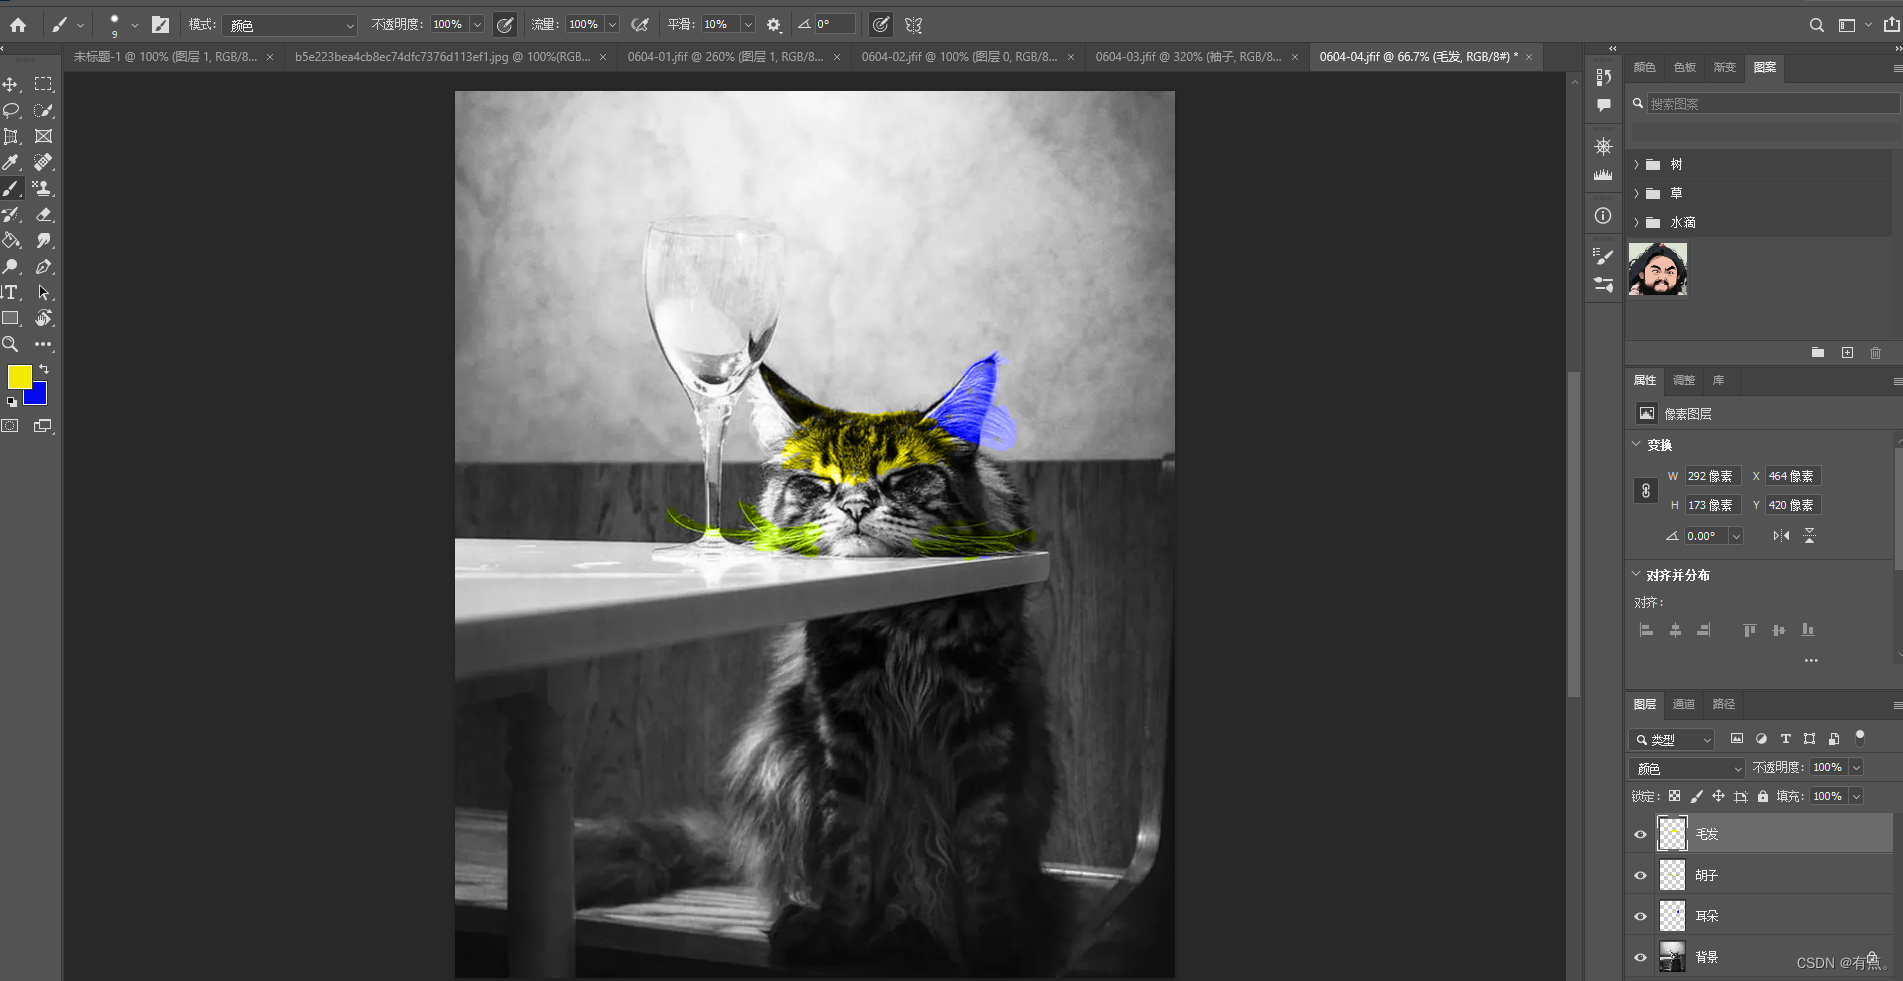
Task: Create new pattern with plus button
Action: 1847,353
